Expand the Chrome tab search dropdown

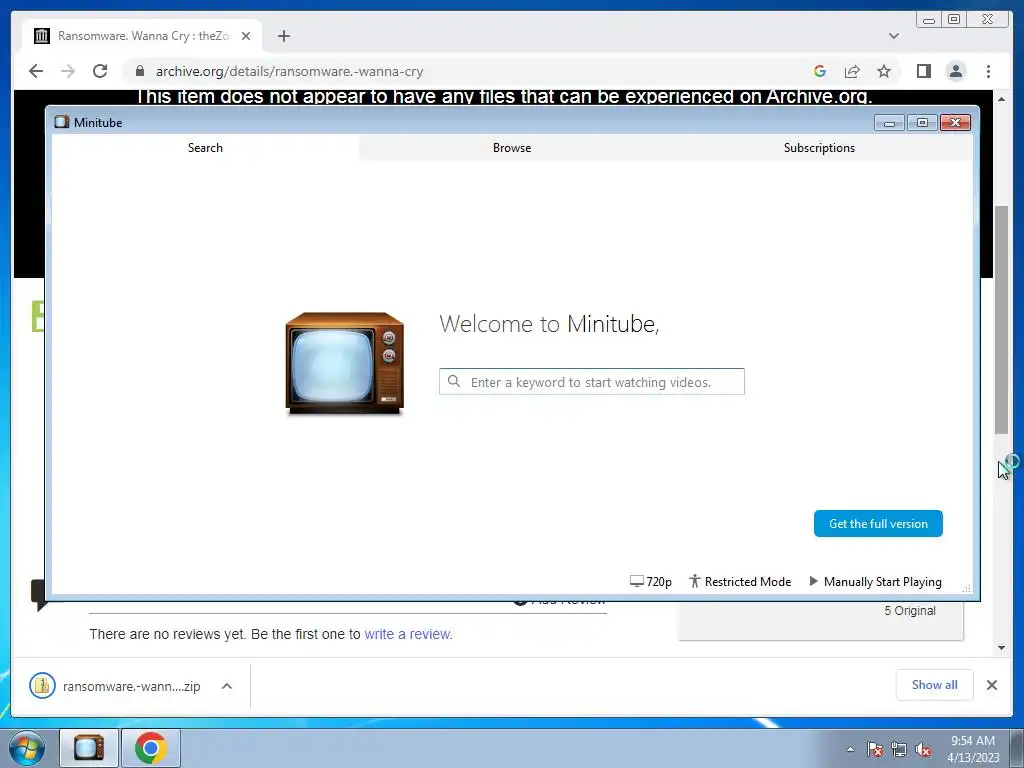(x=893, y=36)
